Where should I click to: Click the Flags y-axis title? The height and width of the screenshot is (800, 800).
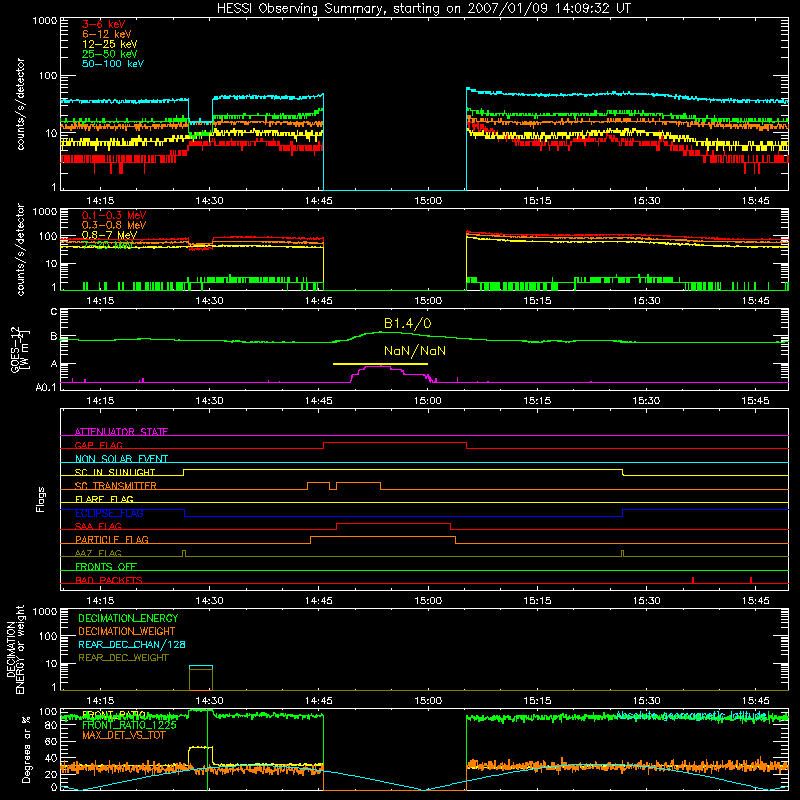tap(41, 499)
